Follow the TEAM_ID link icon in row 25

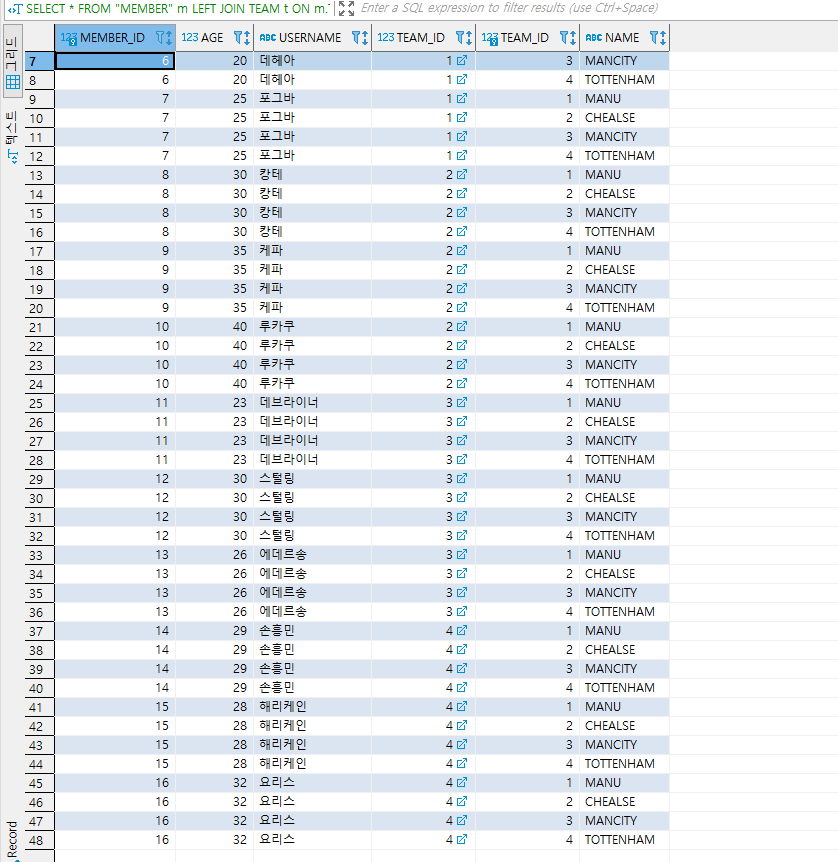462,402
